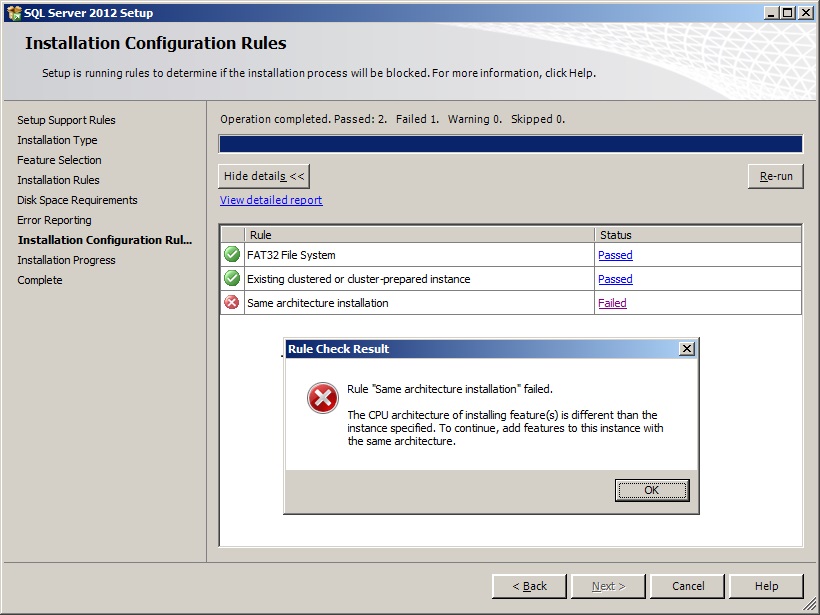Click OK in the Rule Check Result dialog
The image size is (820, 615).
pyautogui.click(x=652, y=490)
